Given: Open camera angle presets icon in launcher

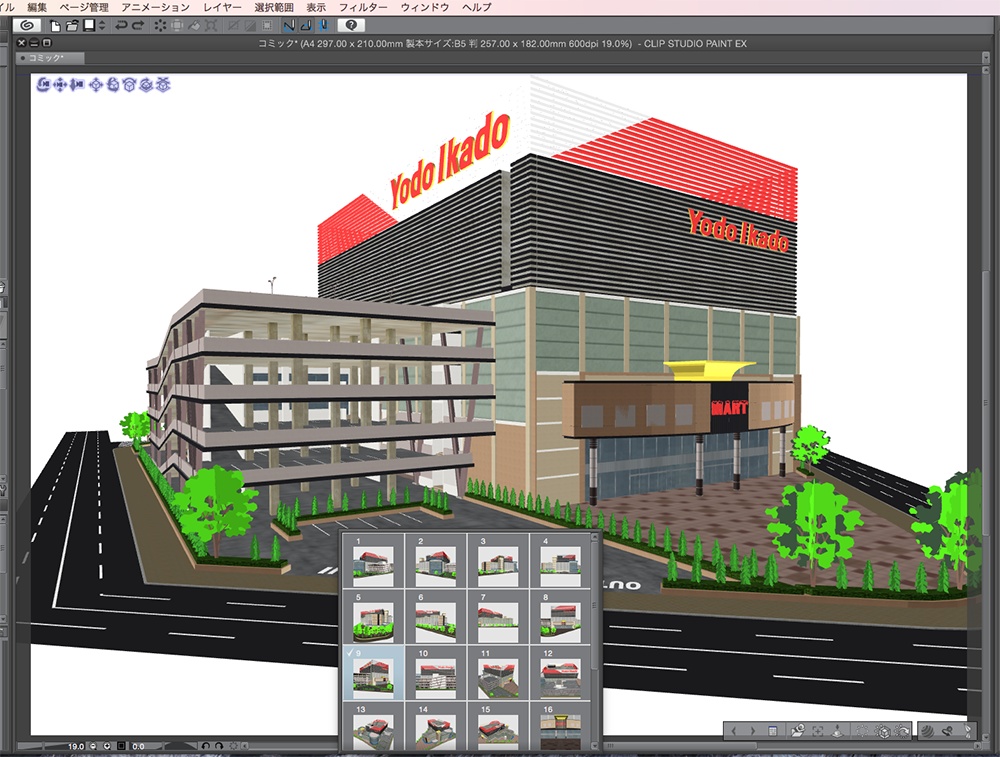Looking at the screenshot, I should 797,731.
